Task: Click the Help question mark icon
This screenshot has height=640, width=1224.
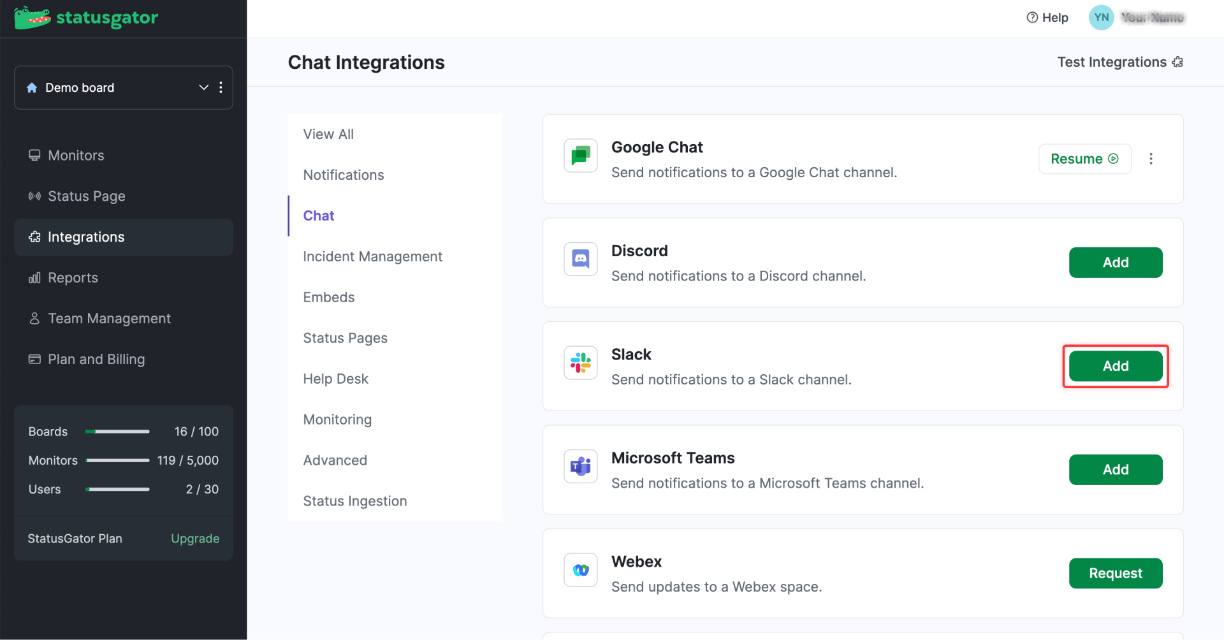Action: pos(1032,18)
